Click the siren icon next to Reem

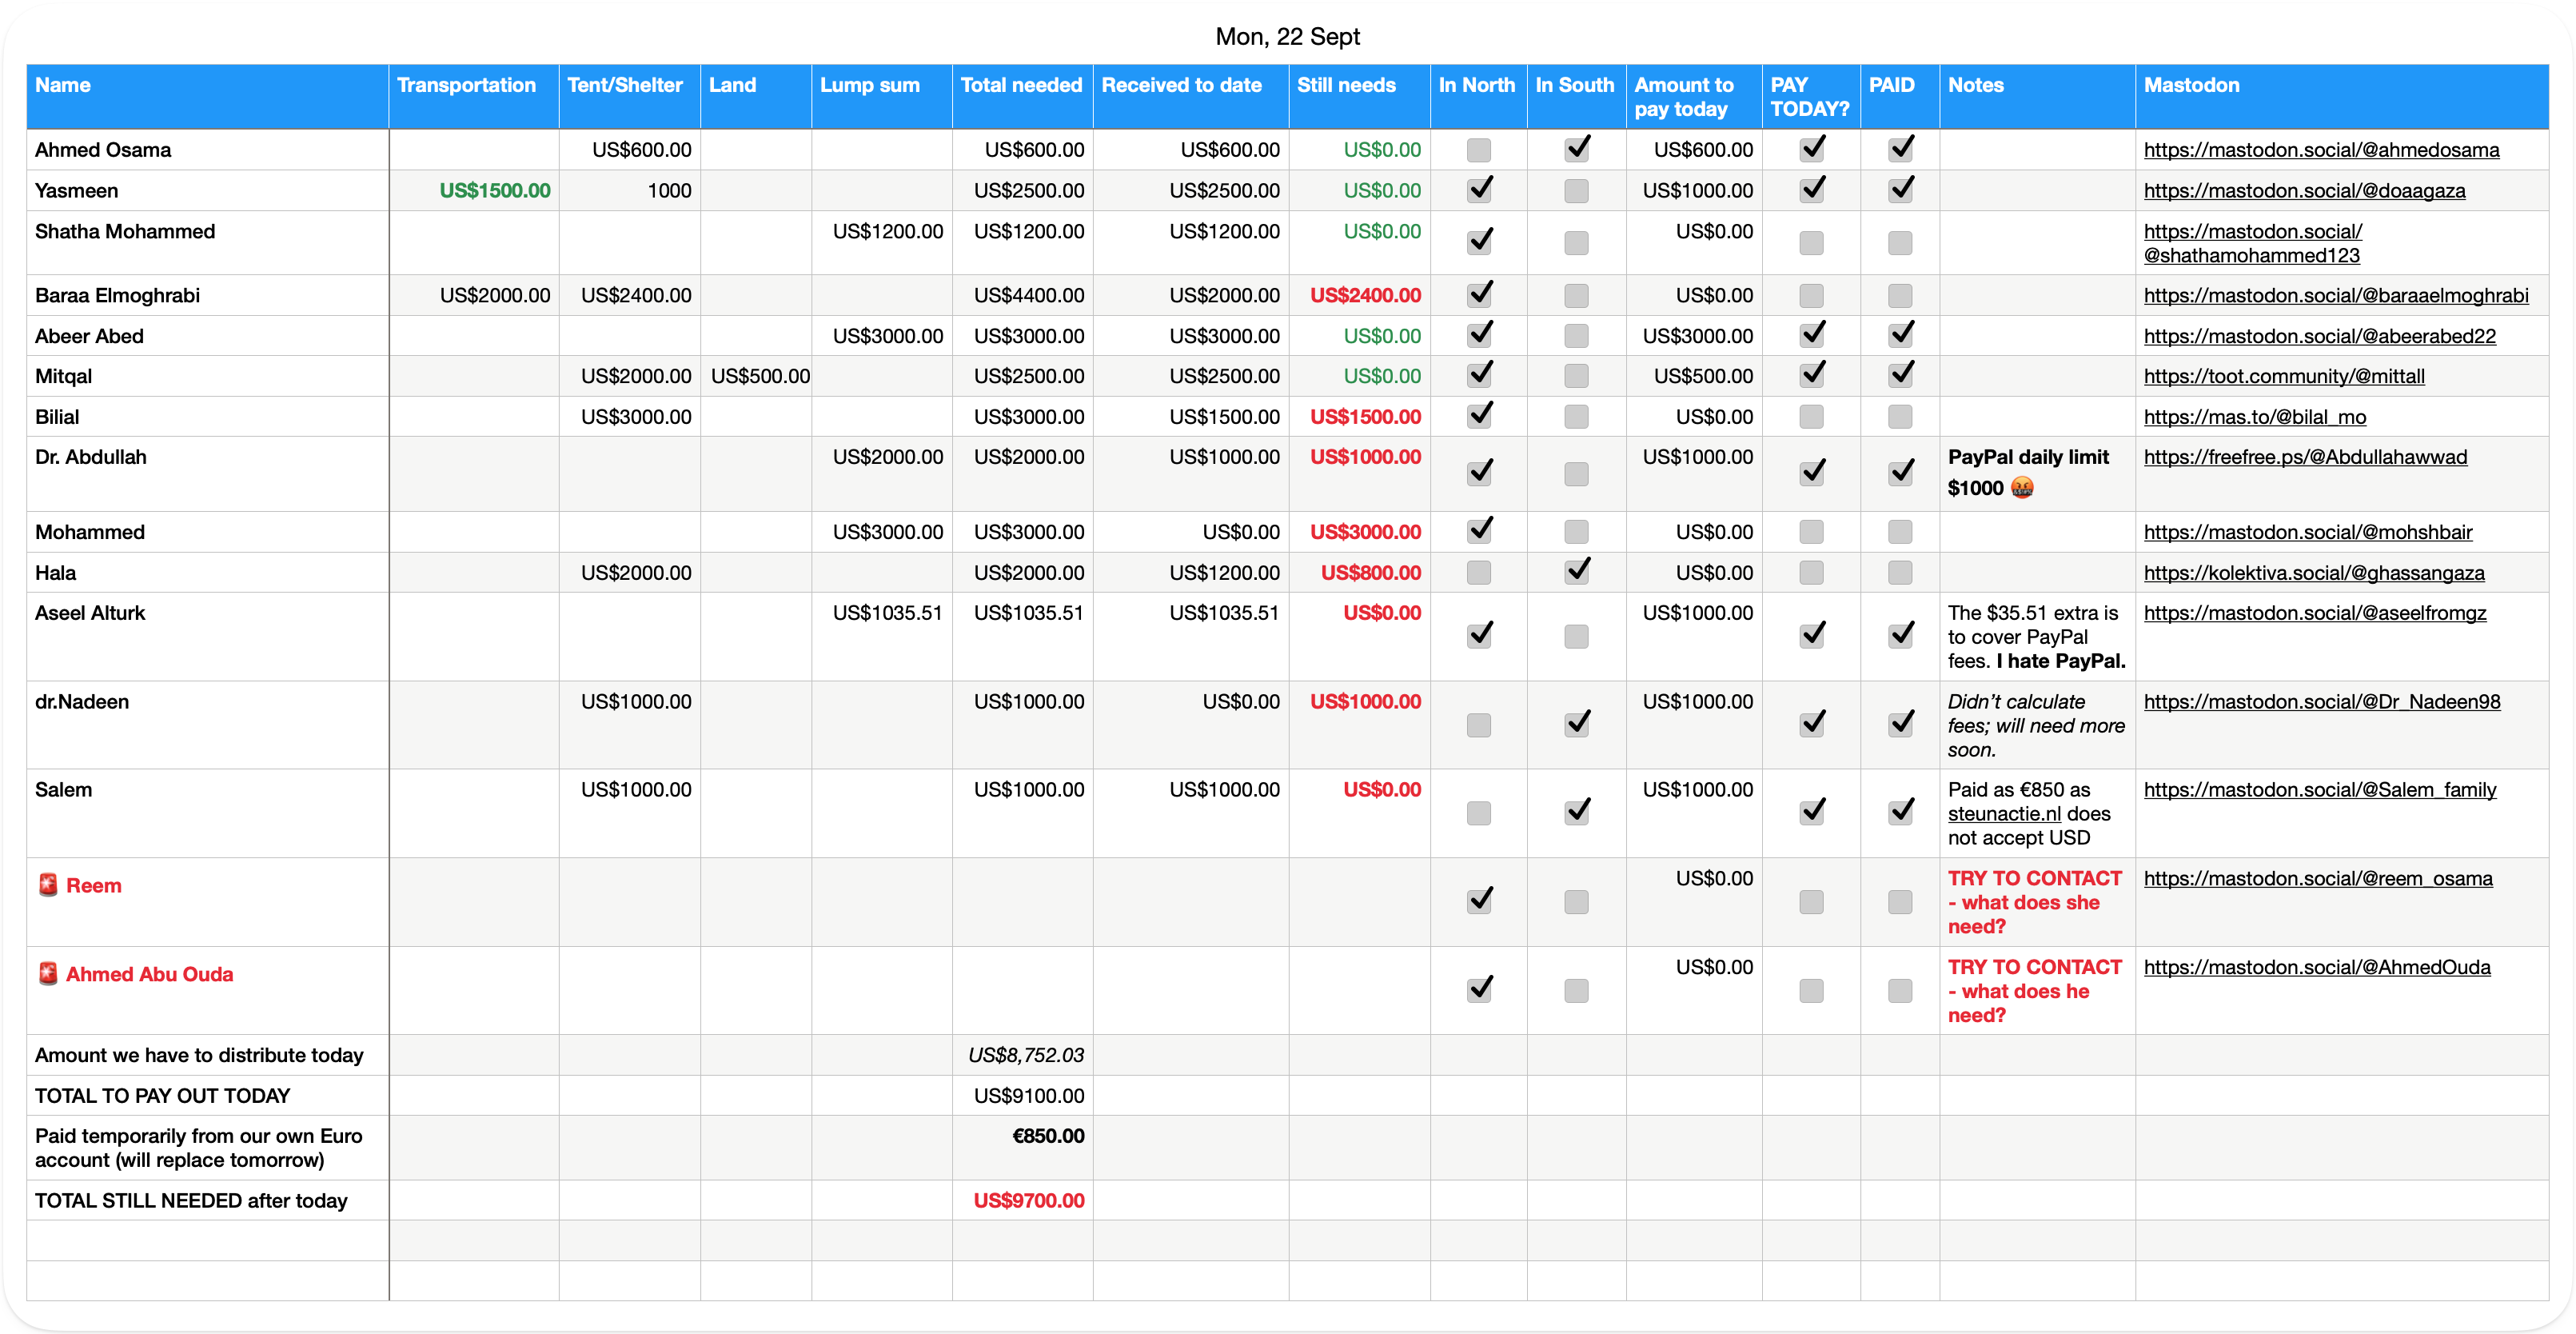(x=47, y=885)
